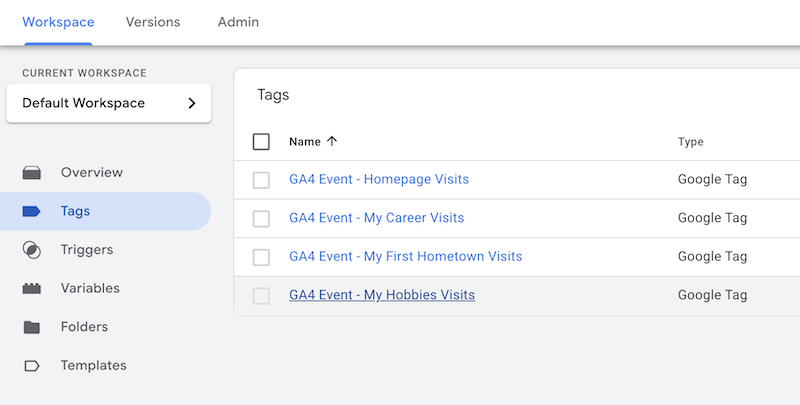Click the Variables brick icon
The image size is (800, 405).
32,289
